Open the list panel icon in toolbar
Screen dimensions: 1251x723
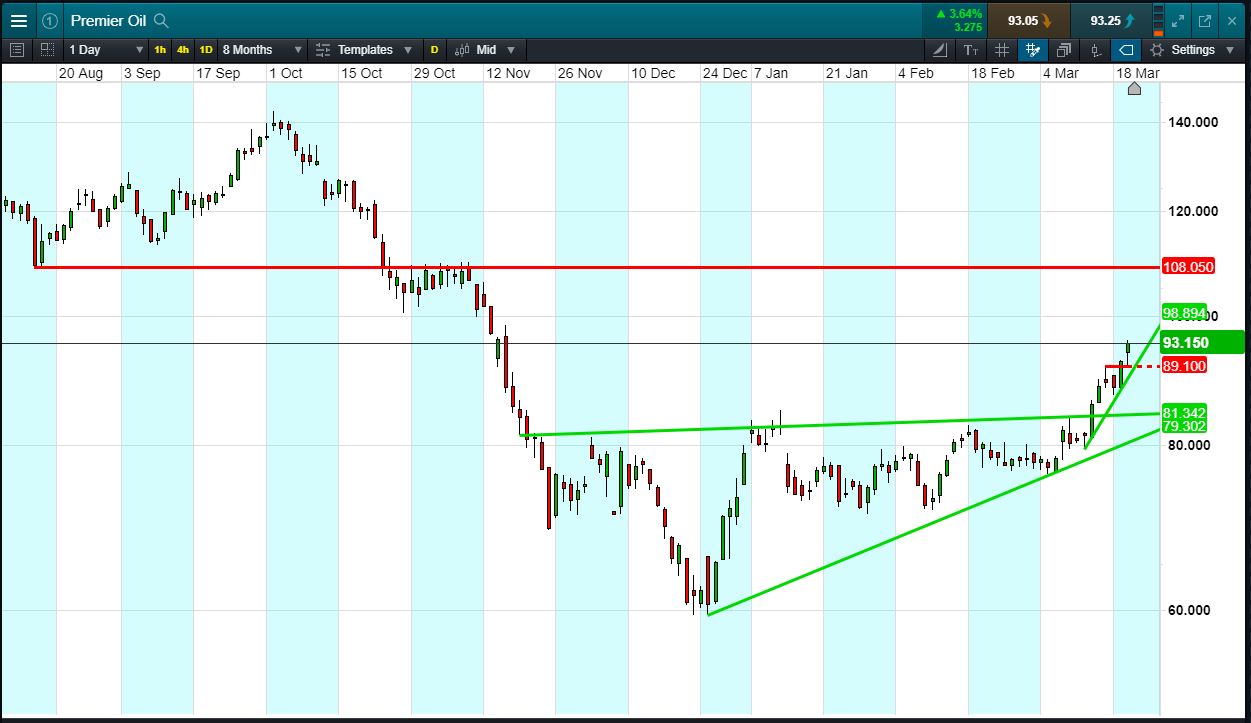coord(17,49)
